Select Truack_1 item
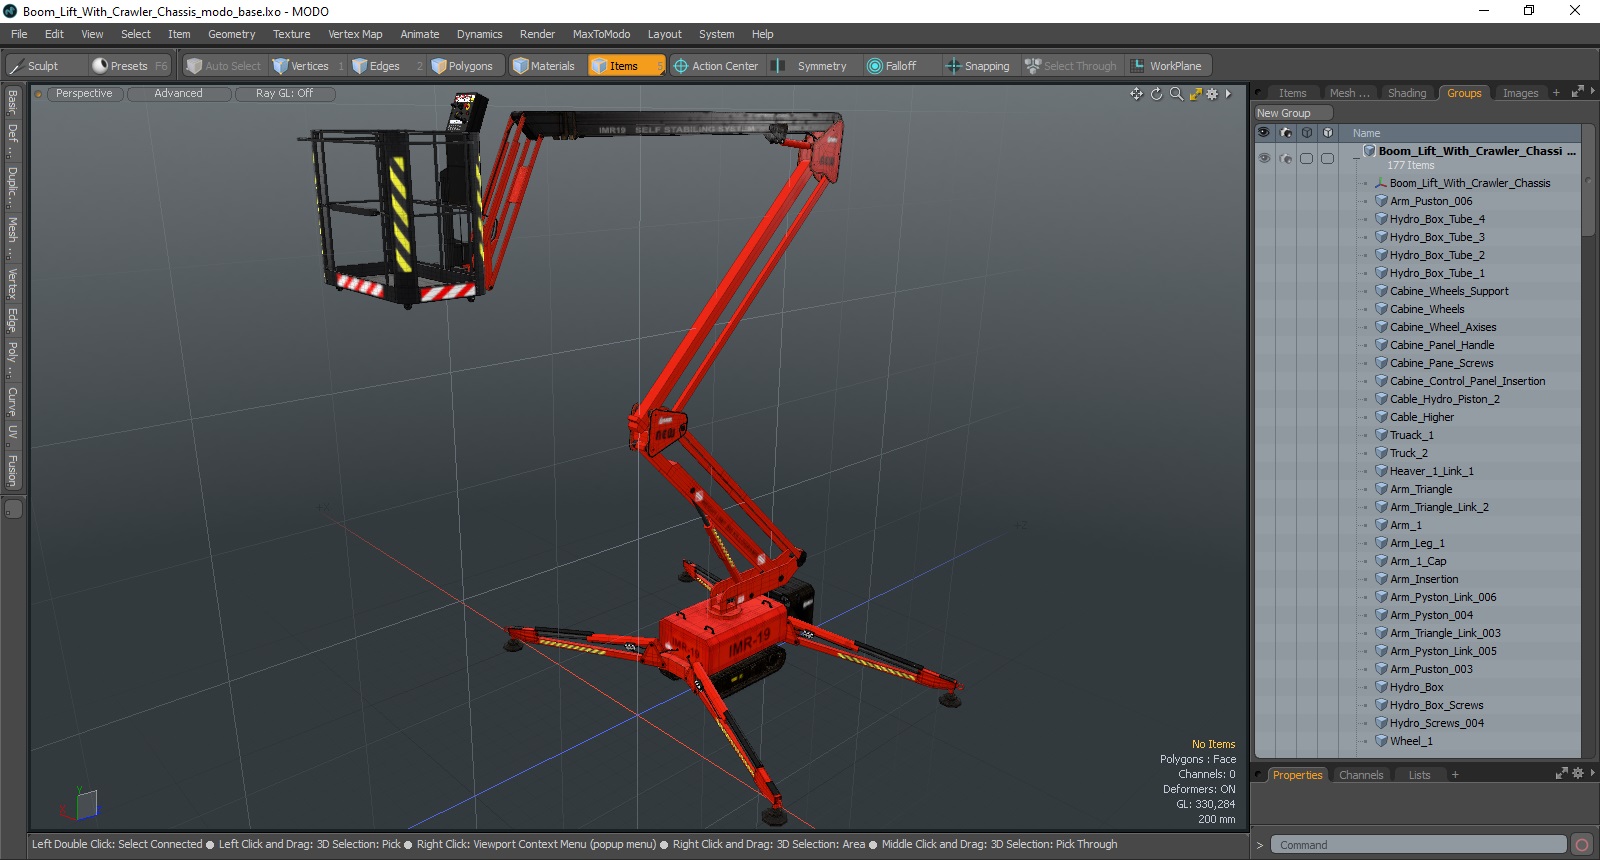 click(x=1412, y=435)
